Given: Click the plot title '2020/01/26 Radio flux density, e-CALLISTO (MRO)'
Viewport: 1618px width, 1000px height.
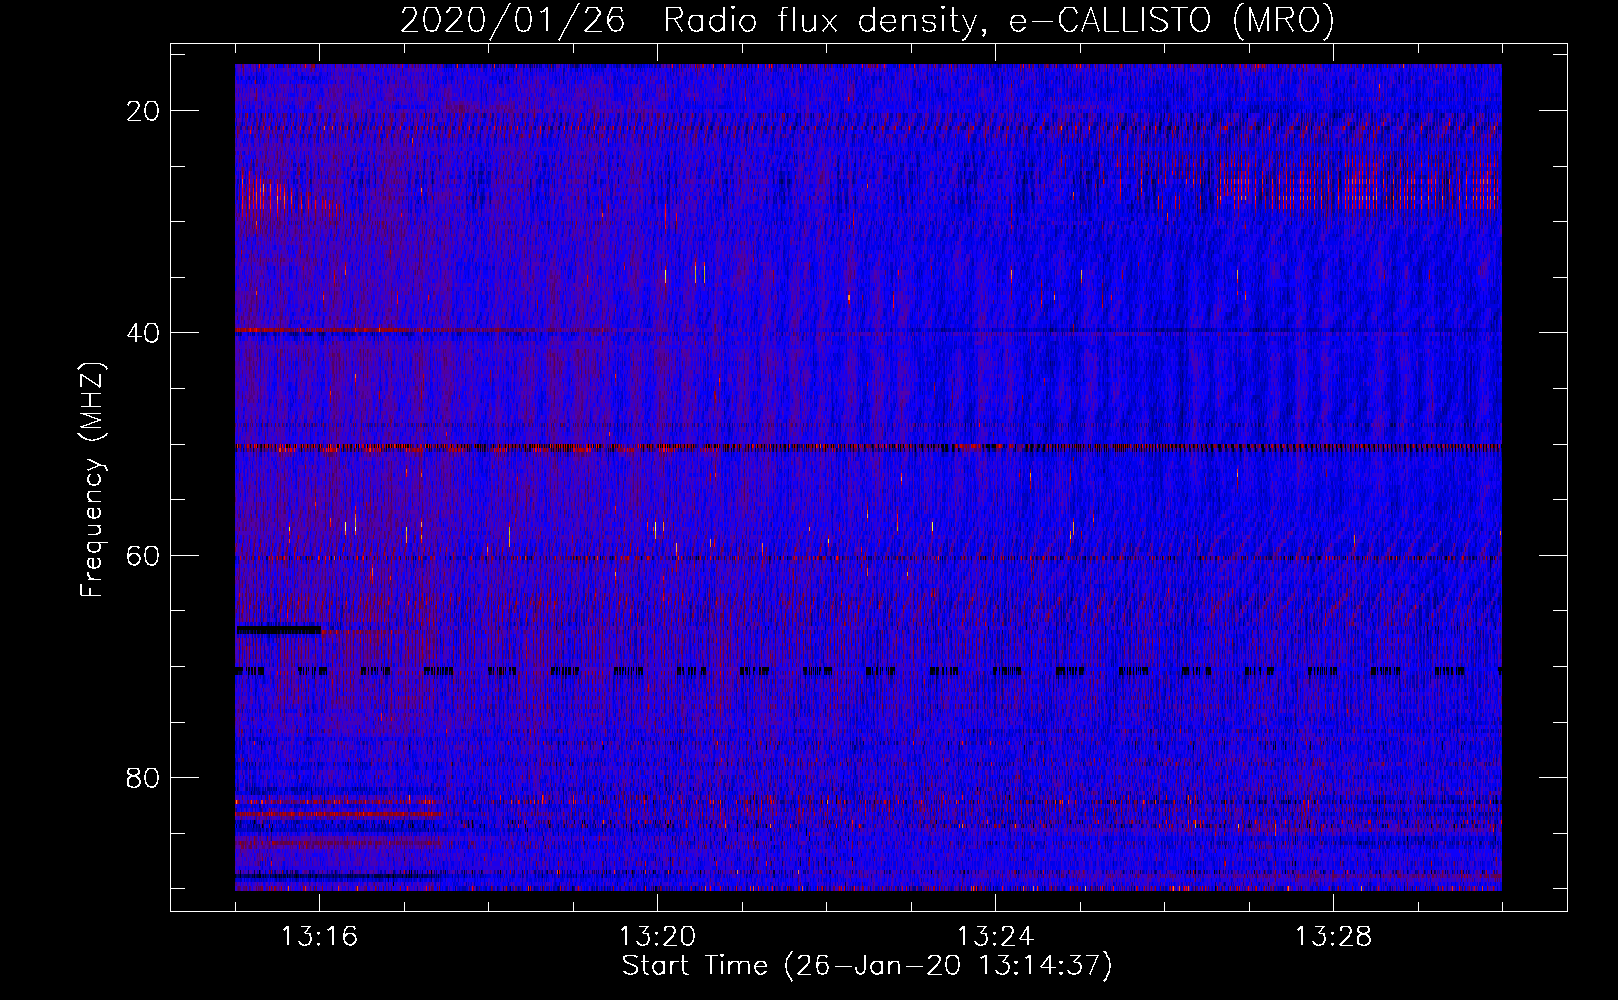Looking at the screenshot, I should coord(867,20).
